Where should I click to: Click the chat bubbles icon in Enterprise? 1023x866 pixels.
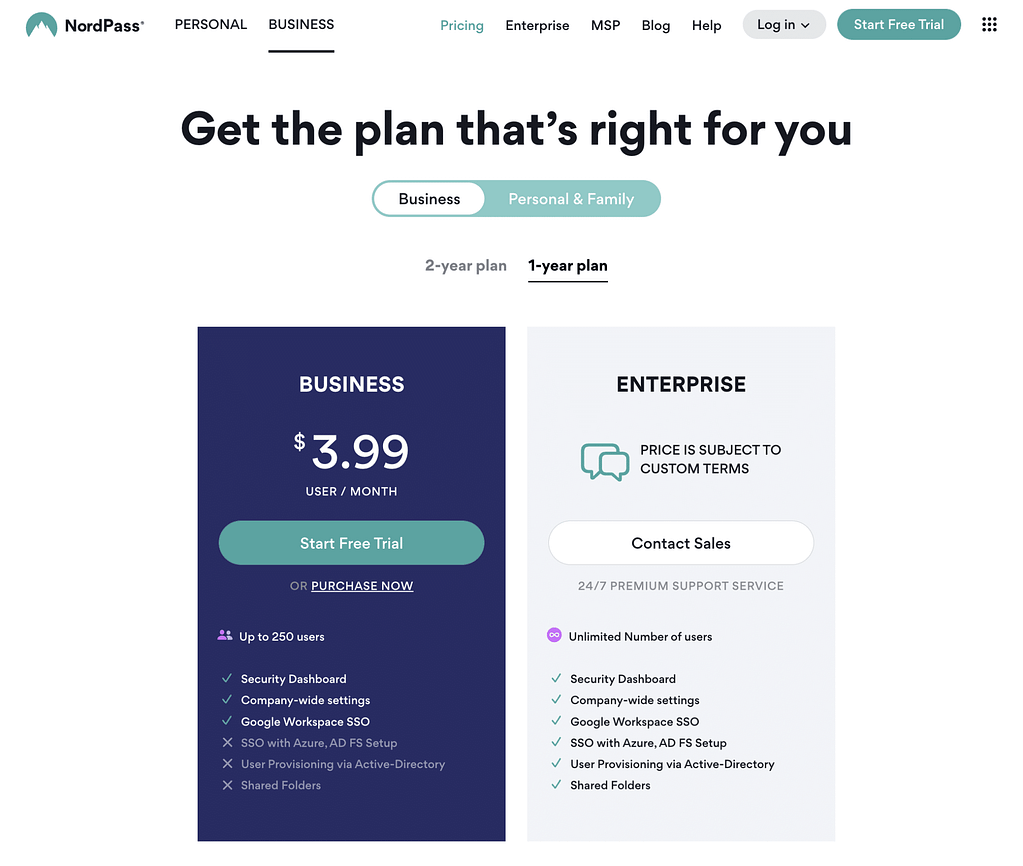coord(604,461)
